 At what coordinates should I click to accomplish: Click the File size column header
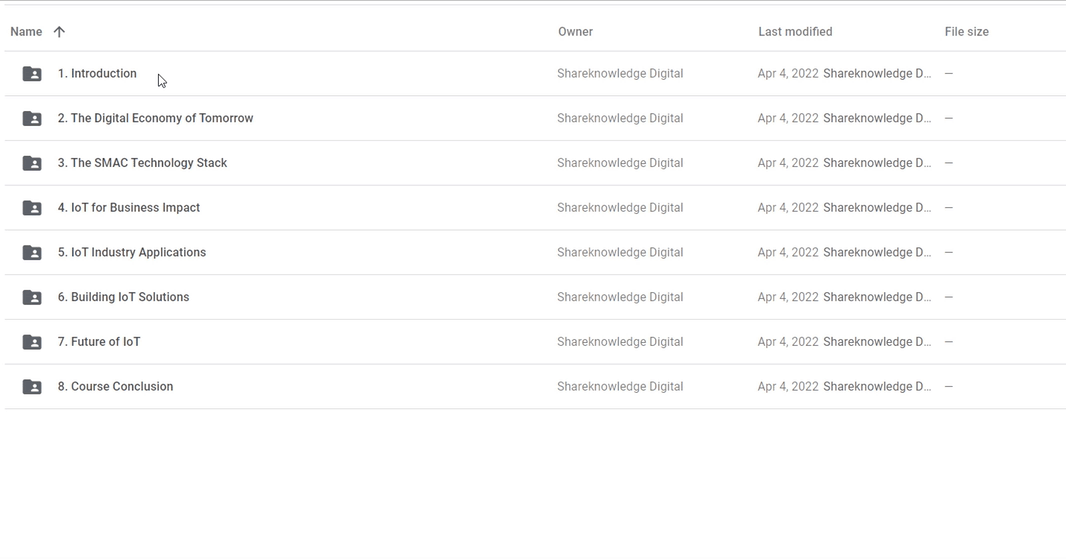966,32
